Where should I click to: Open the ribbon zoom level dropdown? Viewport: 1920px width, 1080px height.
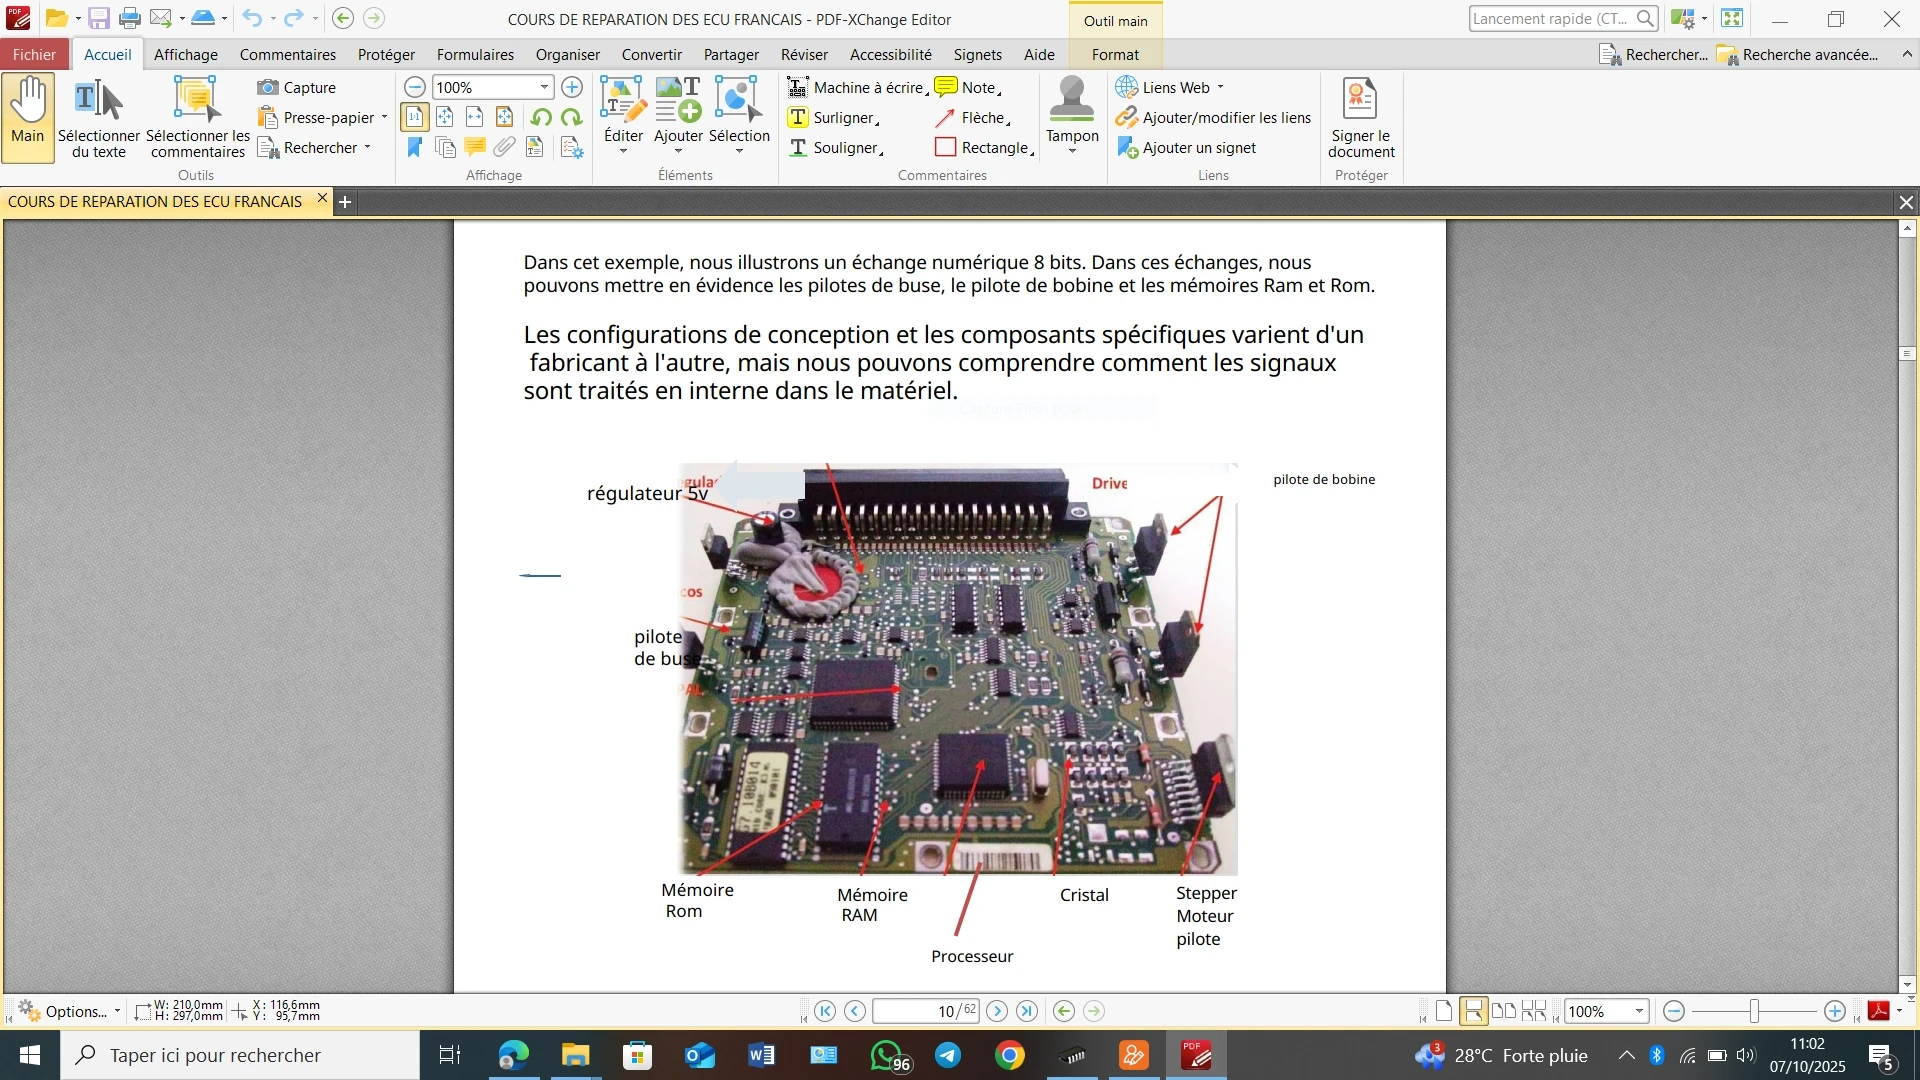(x=544, y=88)
